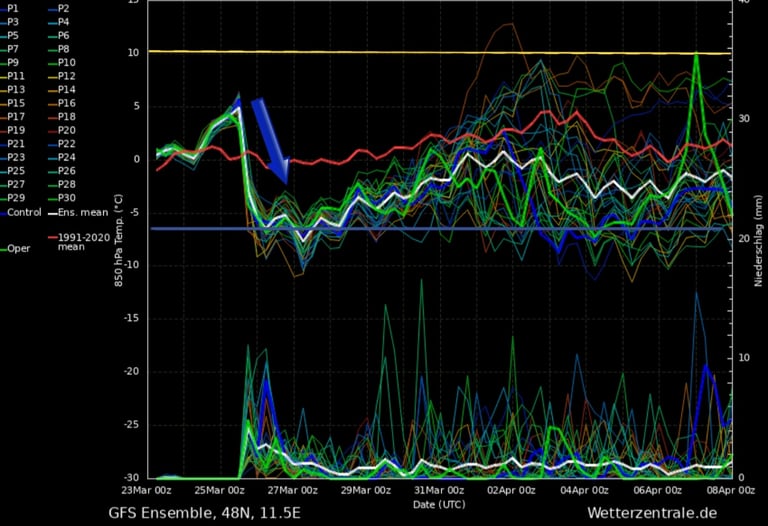Click on P22 in legend

tap(67, 144)
